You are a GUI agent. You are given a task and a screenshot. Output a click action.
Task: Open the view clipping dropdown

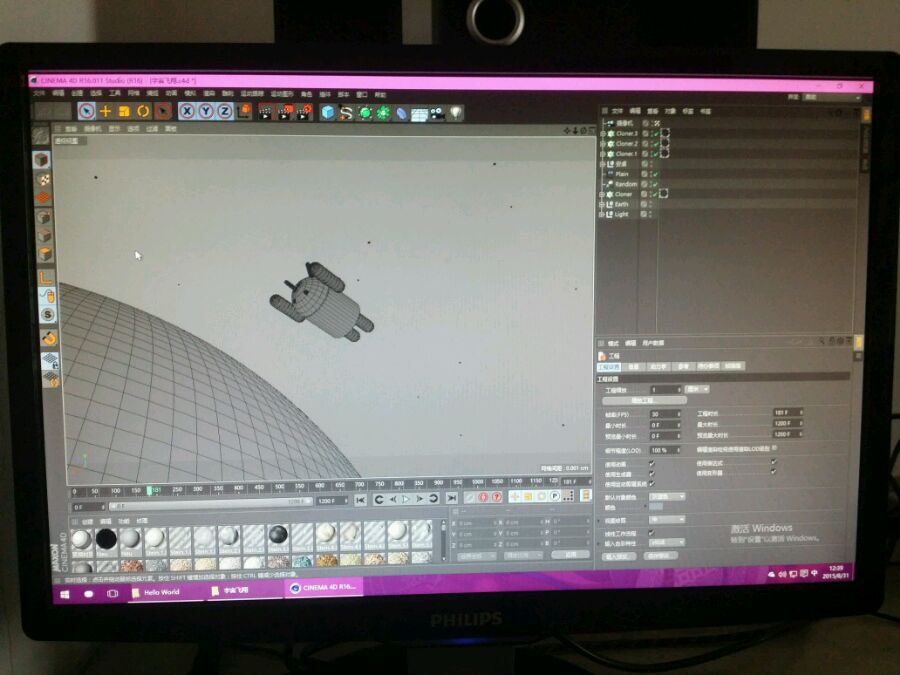point(667,519)
